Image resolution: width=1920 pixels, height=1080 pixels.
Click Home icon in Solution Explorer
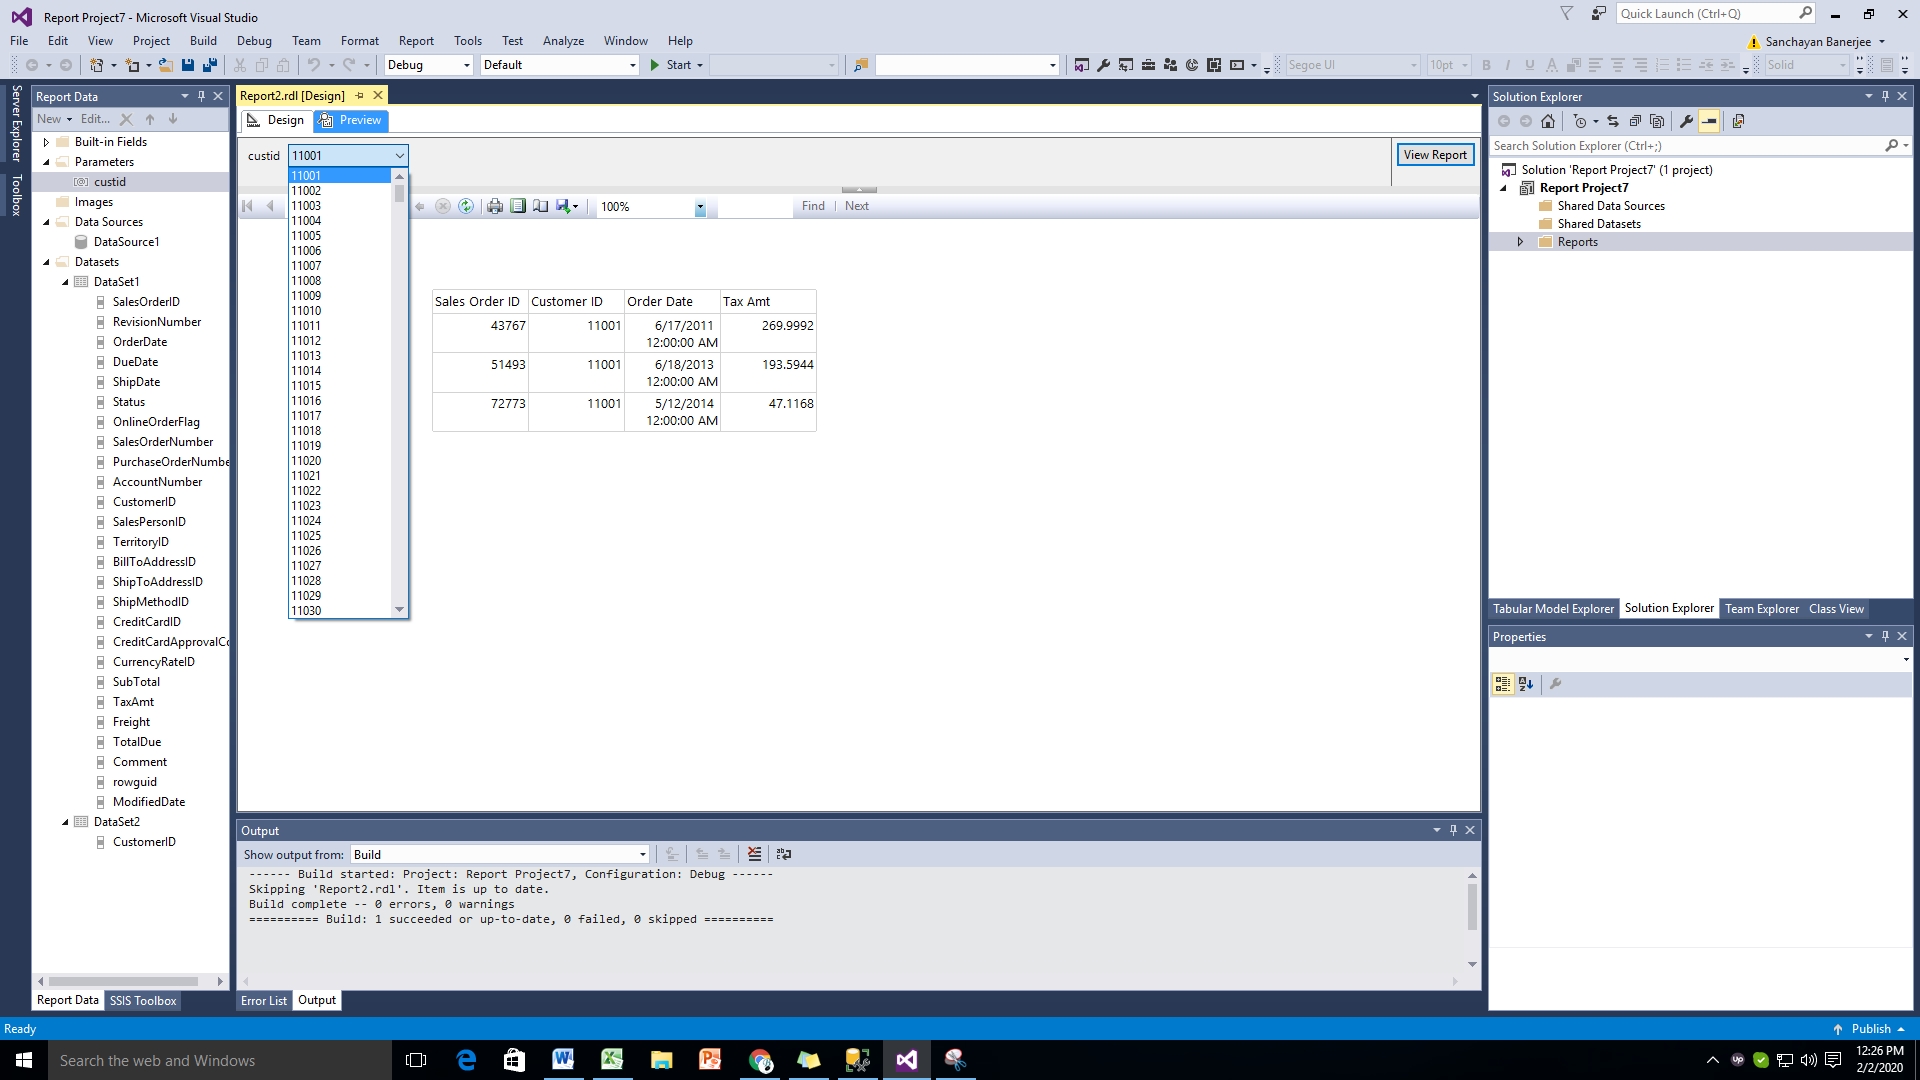[x=1548, y=121]
